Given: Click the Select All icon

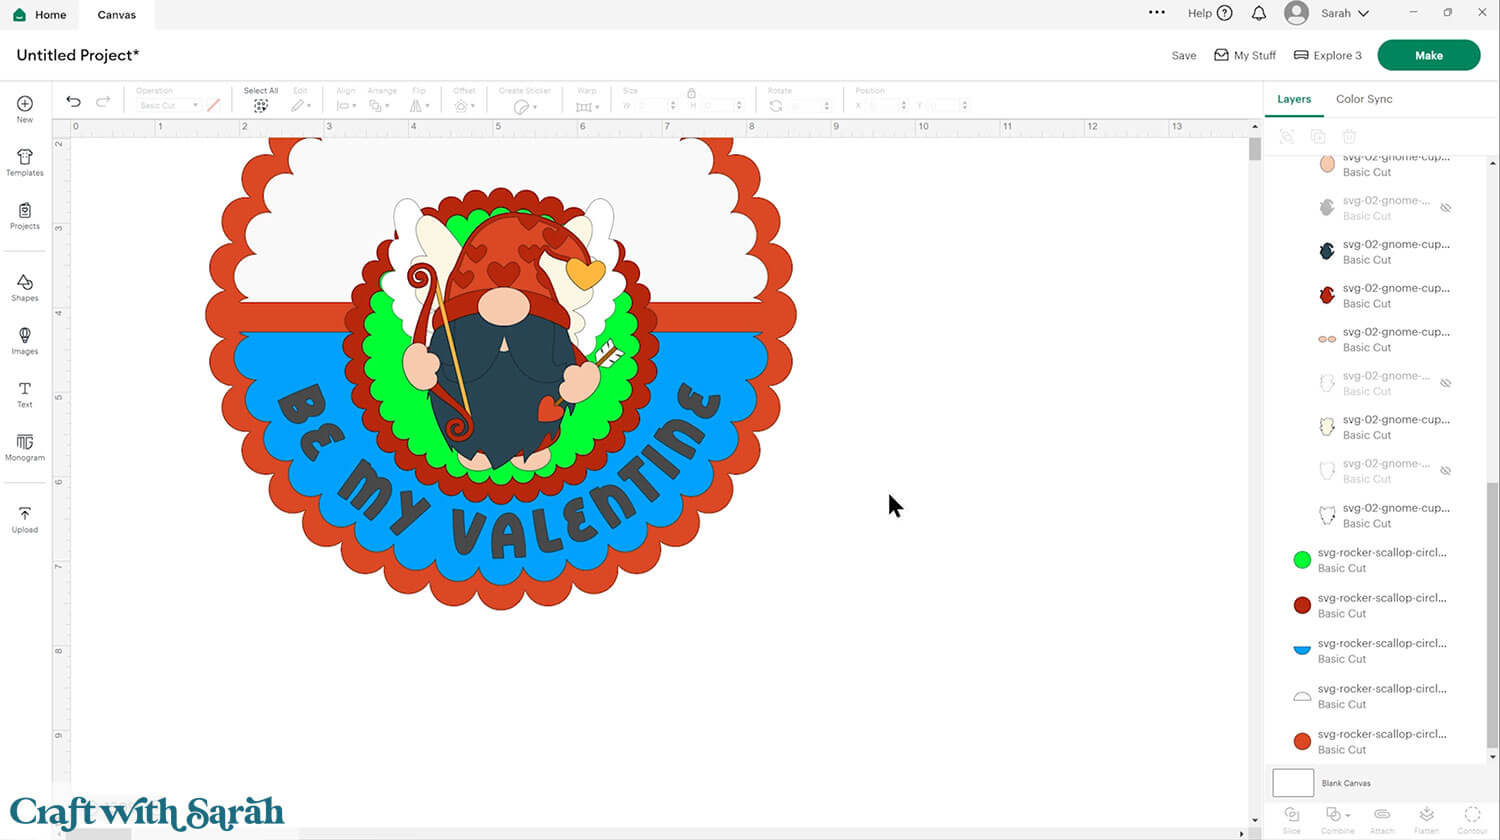Looking at the screenshot, I should click(x=260, y=105).
